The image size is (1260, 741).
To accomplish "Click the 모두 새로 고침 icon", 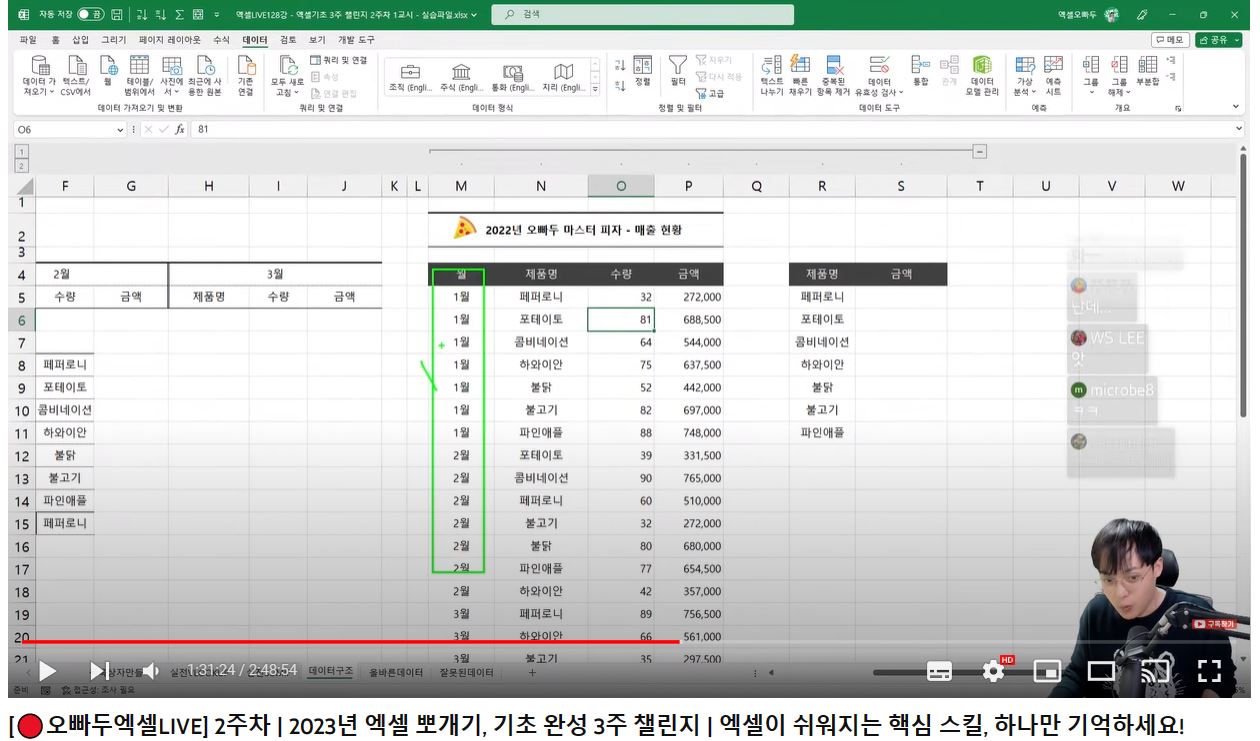I will coord(287,75).
